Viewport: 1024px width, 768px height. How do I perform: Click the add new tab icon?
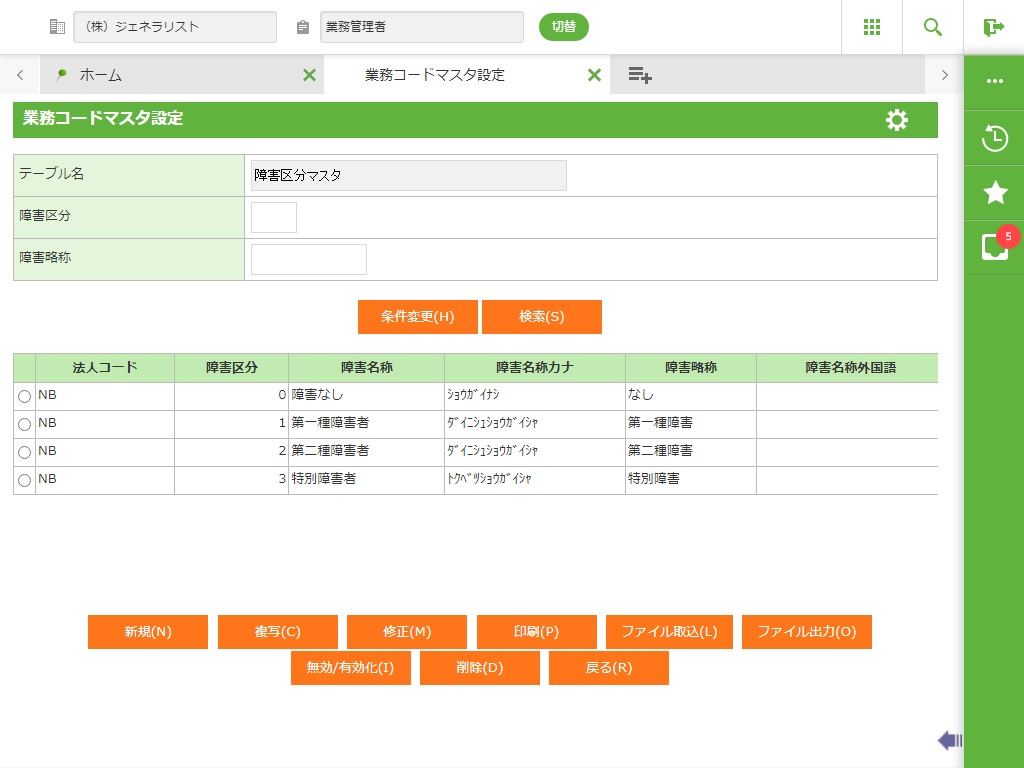click(640, 75)
